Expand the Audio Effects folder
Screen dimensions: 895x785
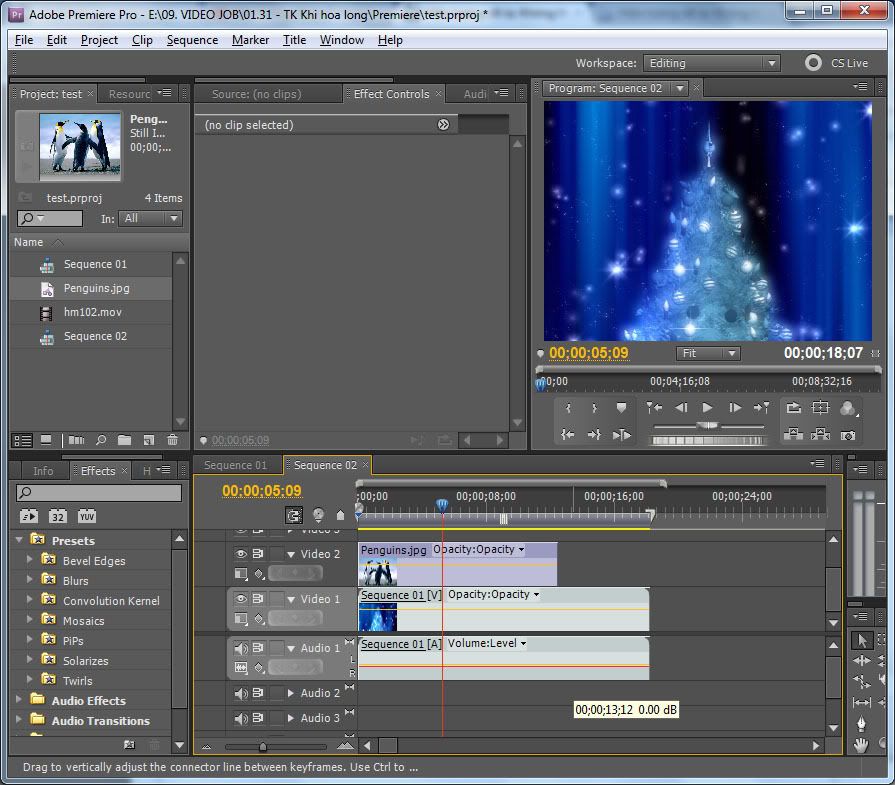pos(19,699)
